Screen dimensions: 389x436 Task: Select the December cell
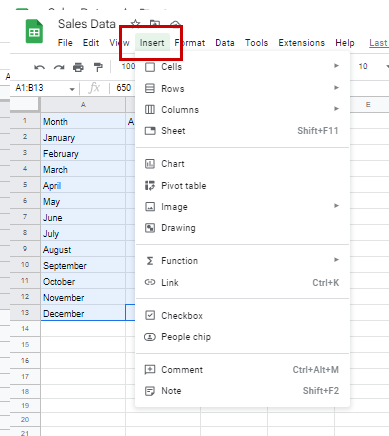pos(83,313)
